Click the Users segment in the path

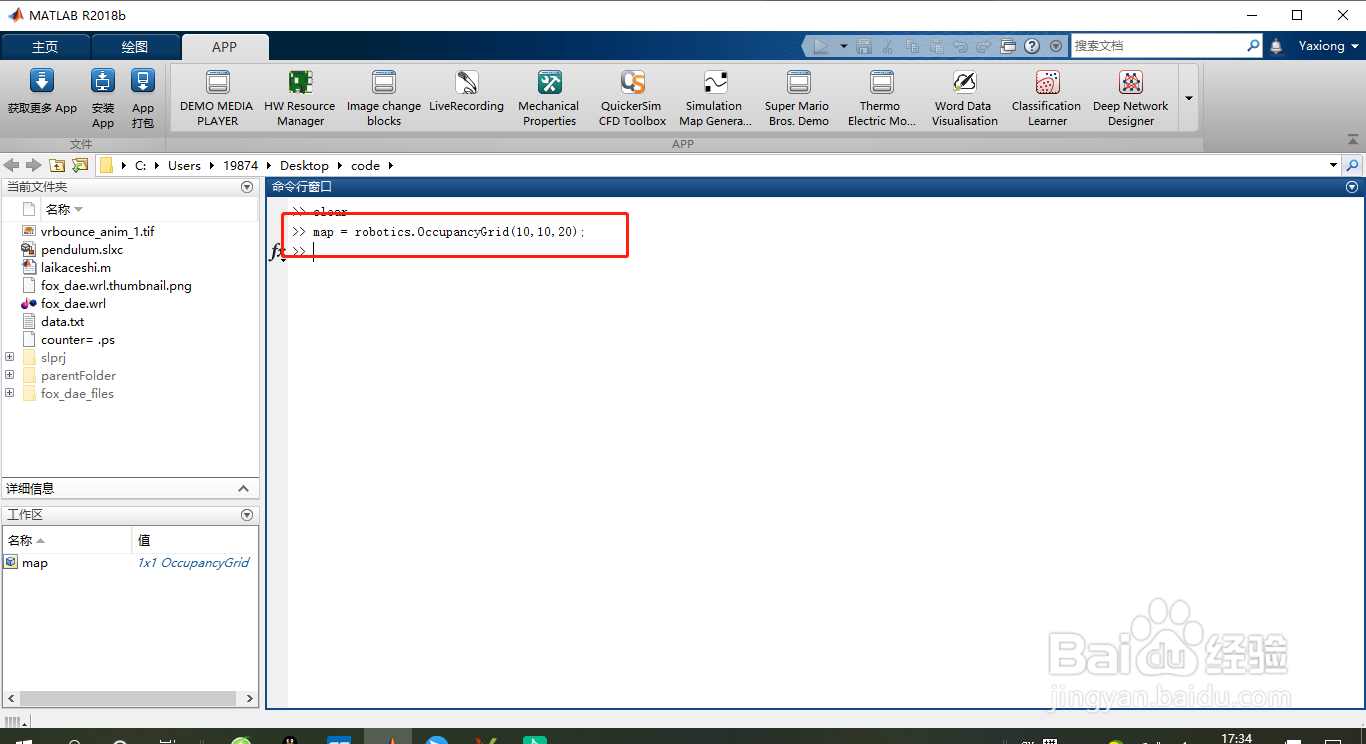[184, 165]
